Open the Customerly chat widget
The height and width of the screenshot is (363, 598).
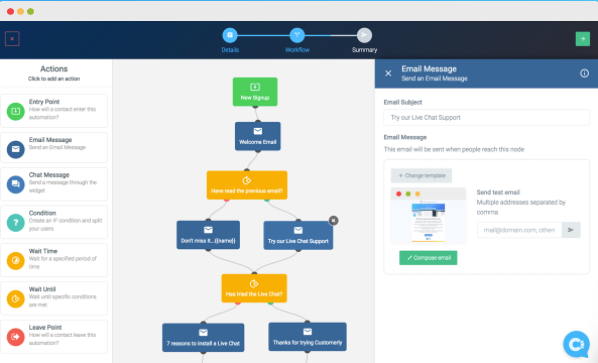(576, 344)
